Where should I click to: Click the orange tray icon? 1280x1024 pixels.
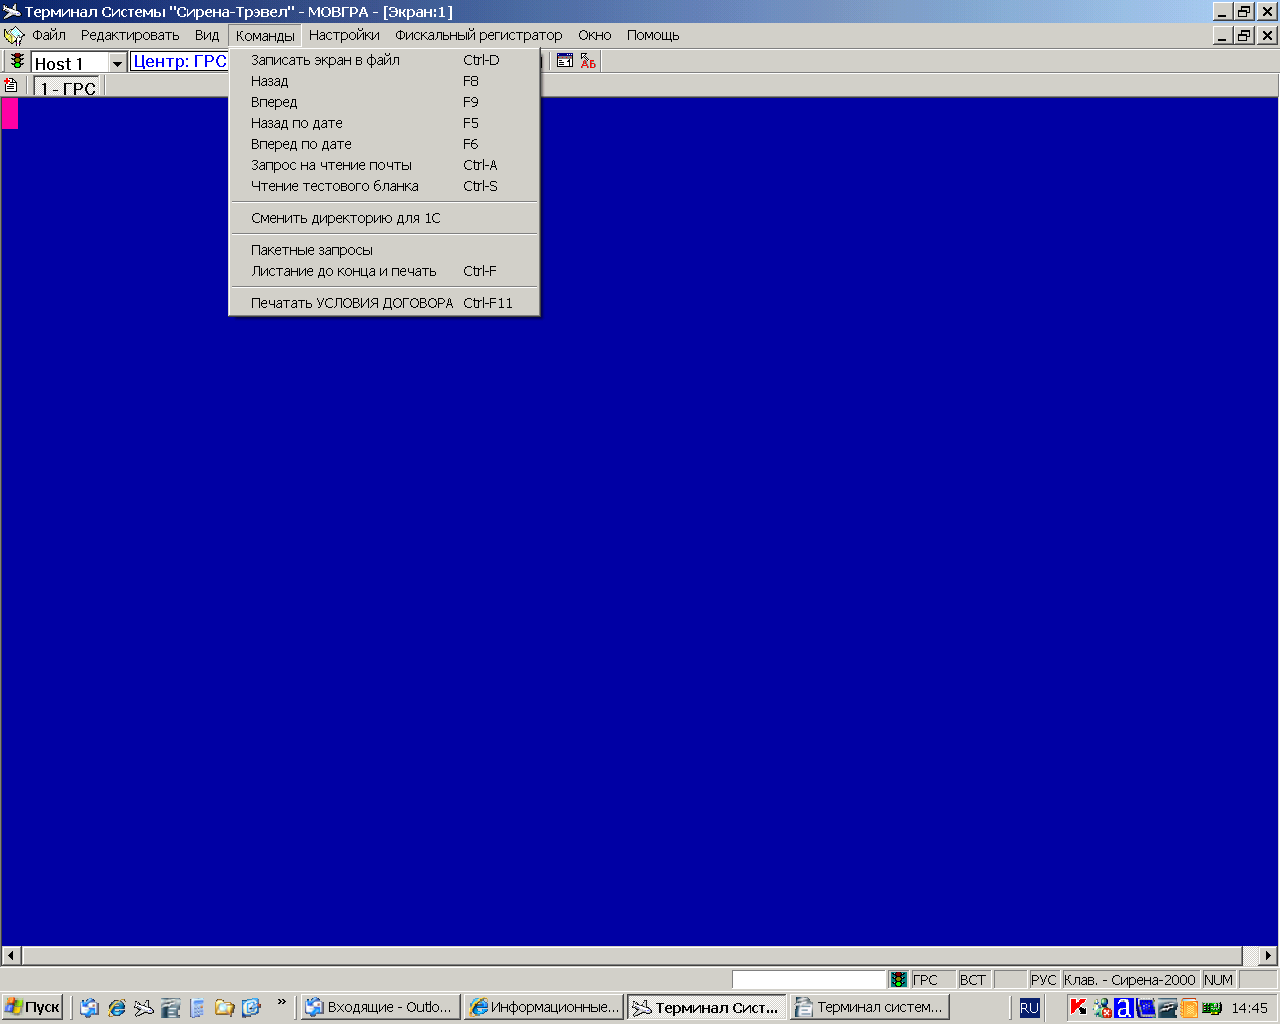click(1189, 1007)
